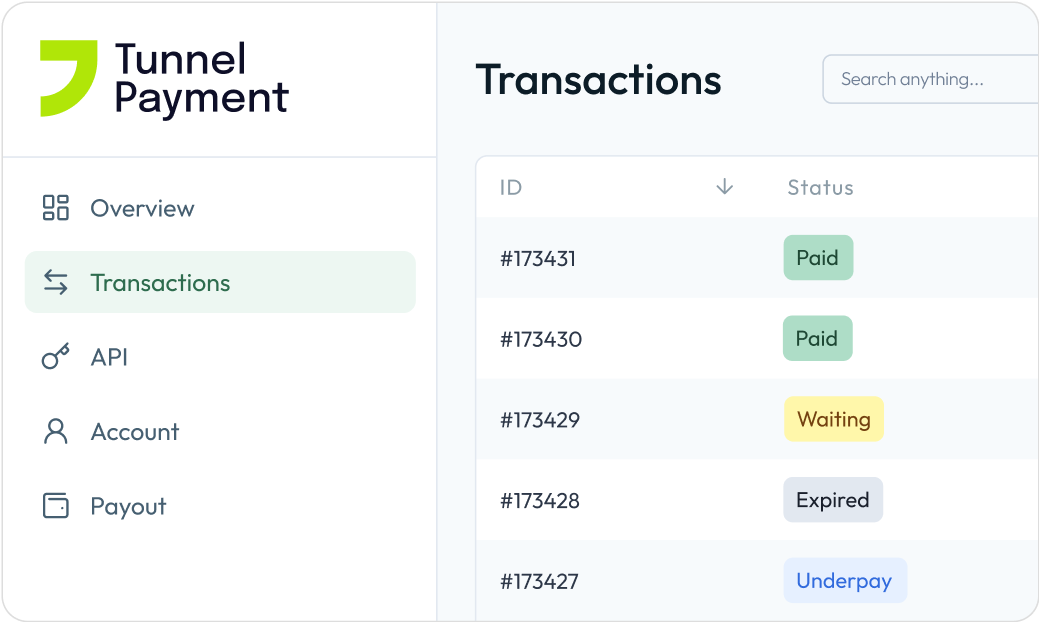Click the Tunnel Payment logo

(x=163, y=78)
